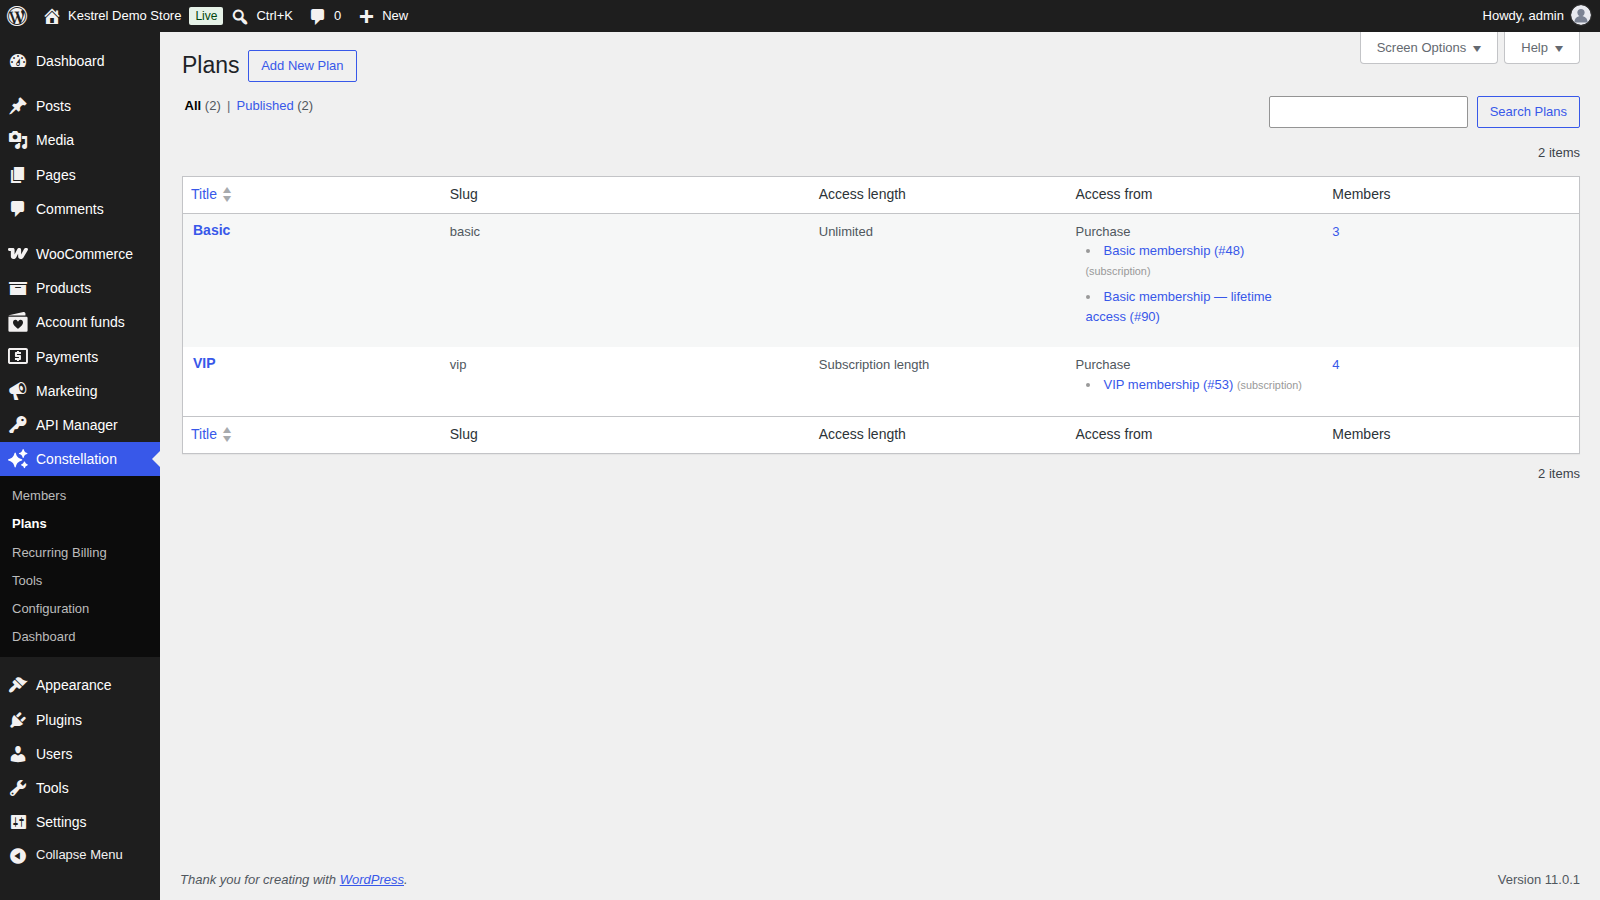The height and width of the screenshot is (900, 1600).
Task: Click the Live status badge
Action: (206, 16)
